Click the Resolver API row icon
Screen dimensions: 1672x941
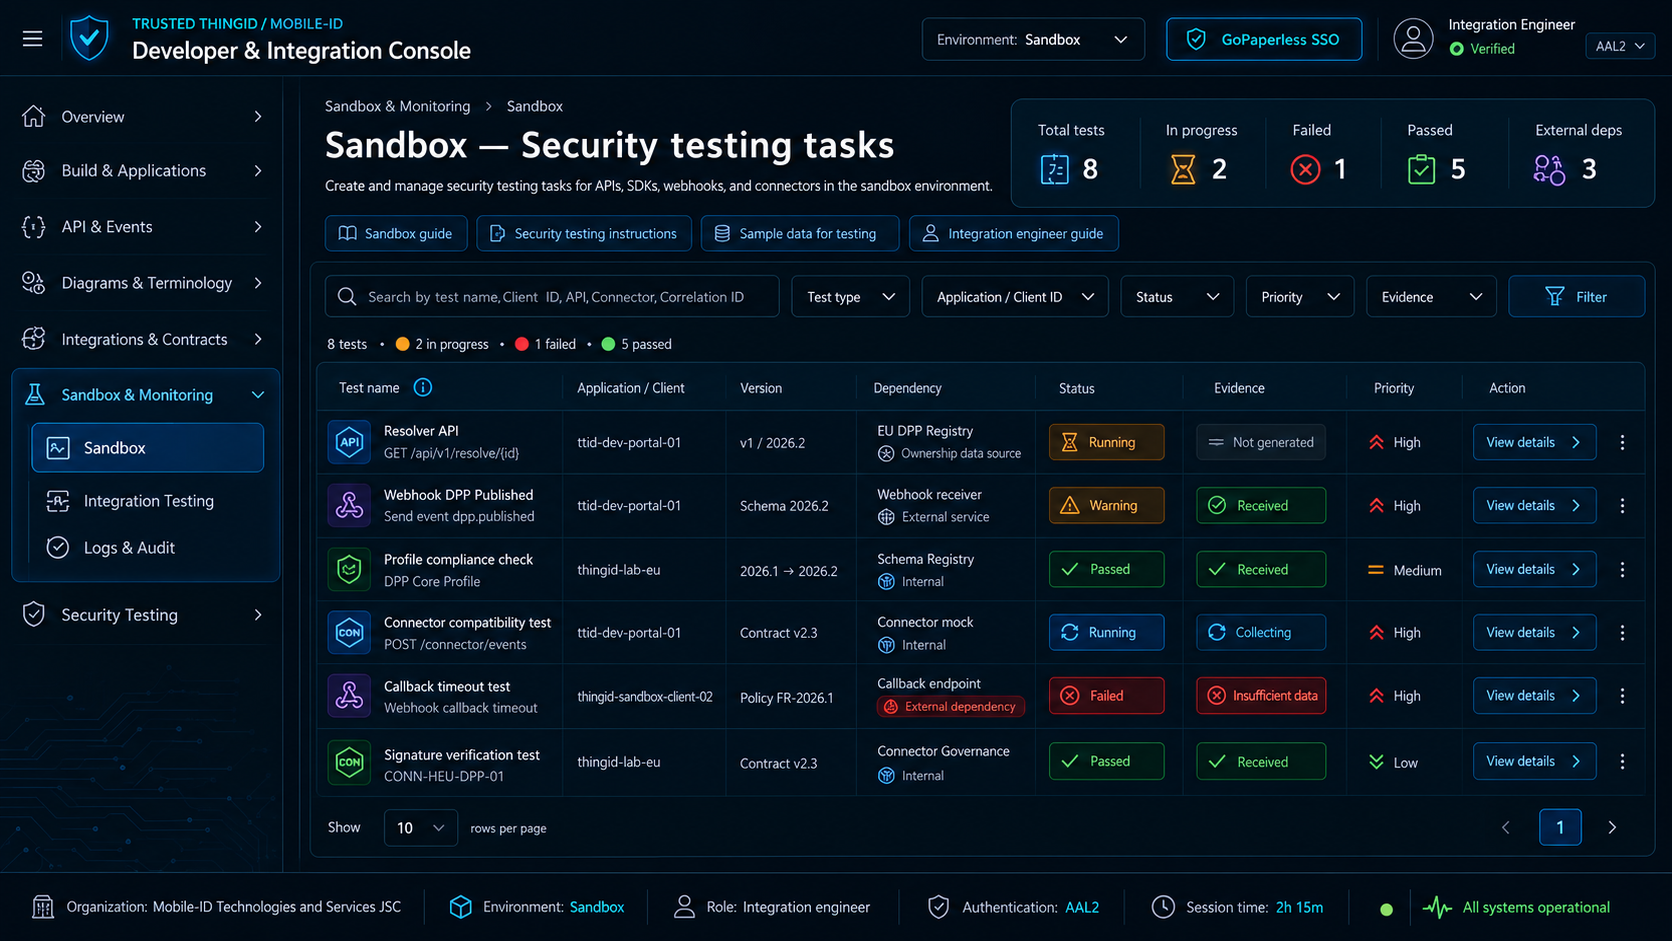349,442
